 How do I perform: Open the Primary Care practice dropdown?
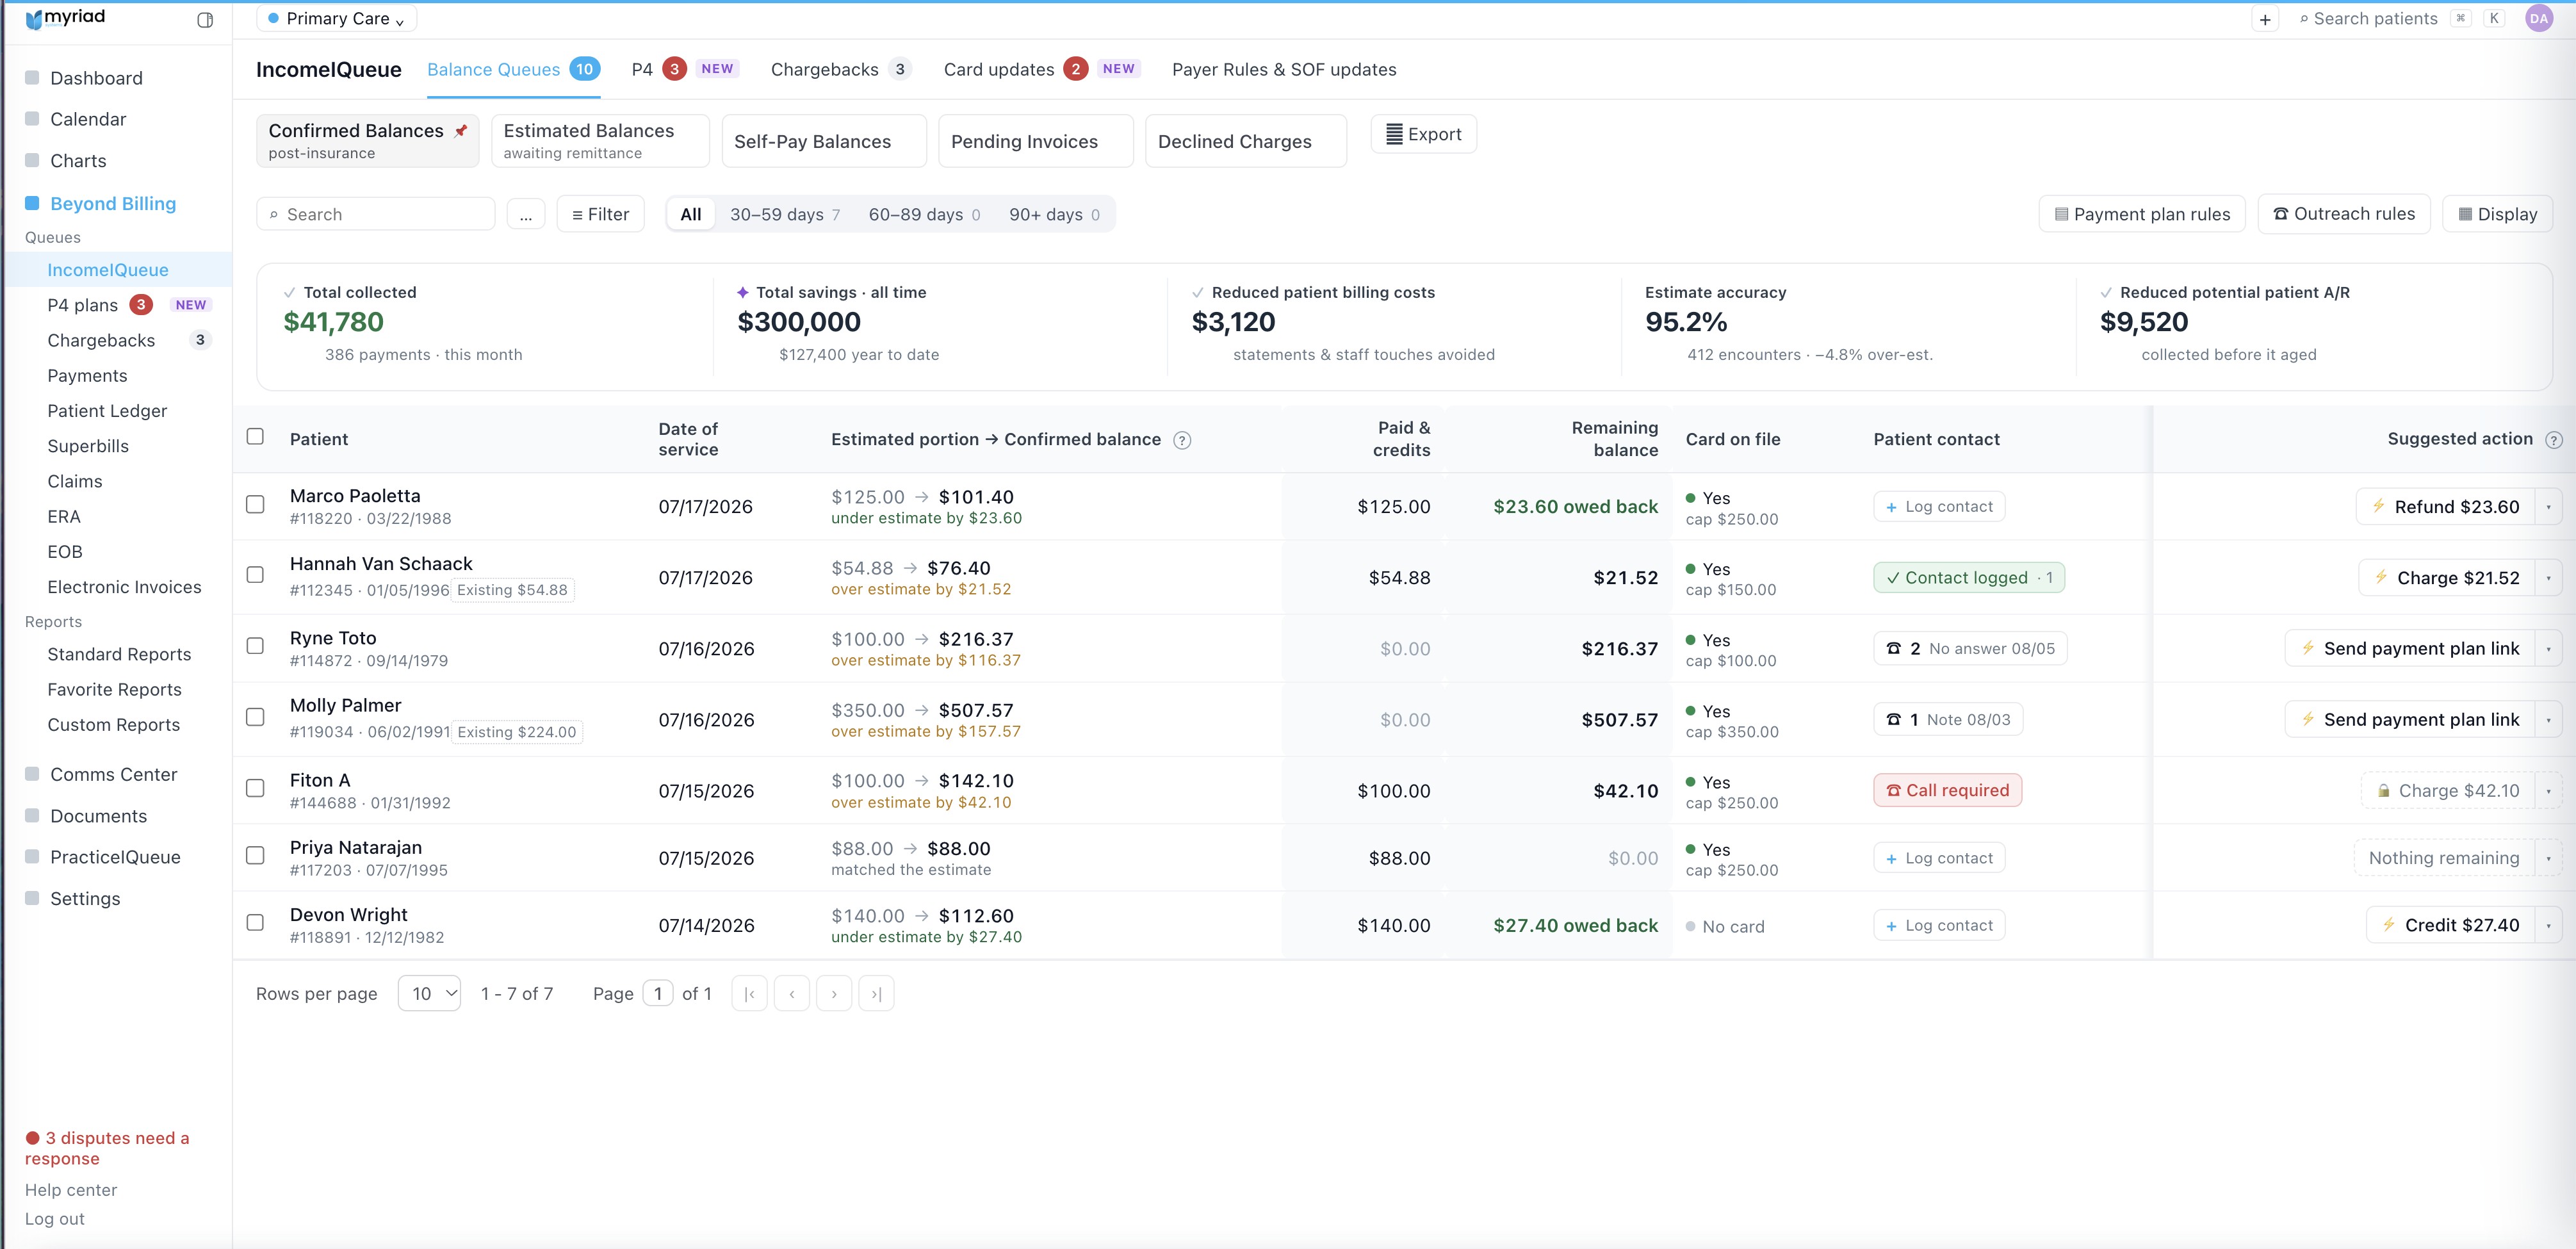point(336,19)
